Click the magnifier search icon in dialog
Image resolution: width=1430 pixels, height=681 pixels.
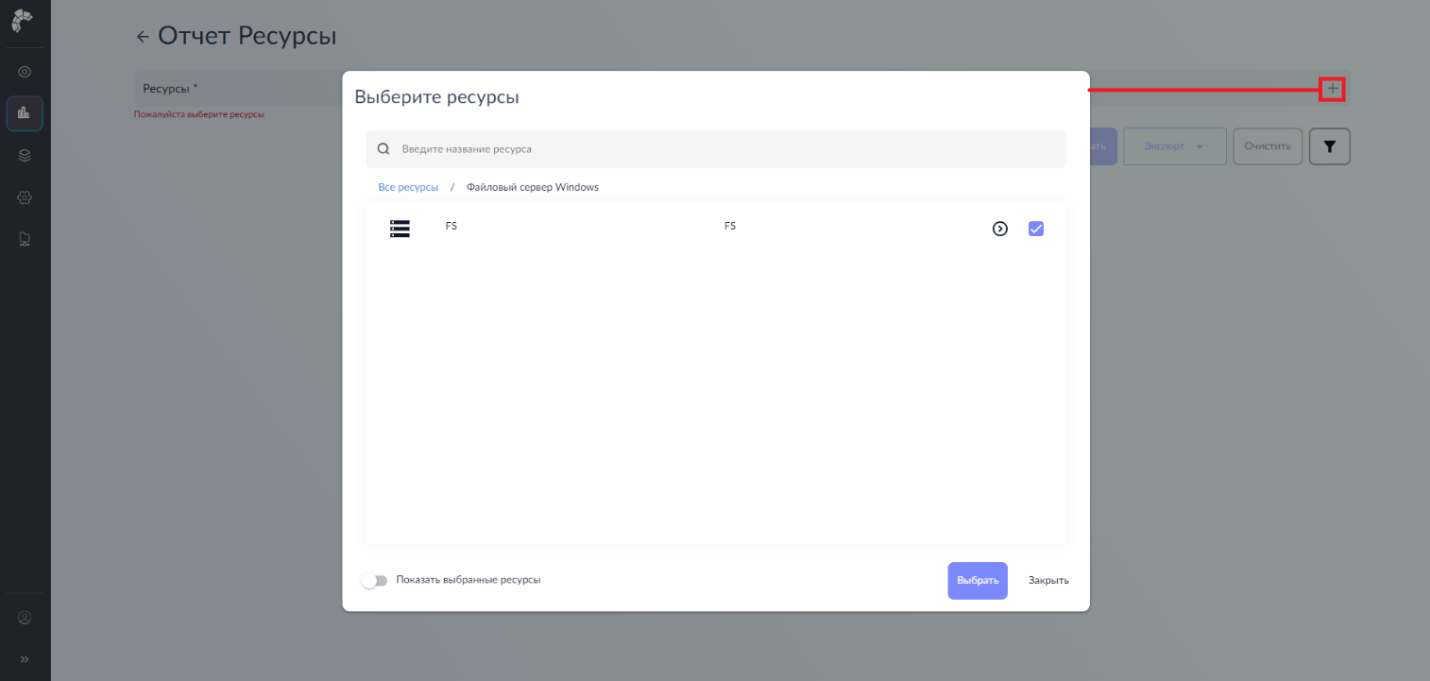tap(383, 149)
